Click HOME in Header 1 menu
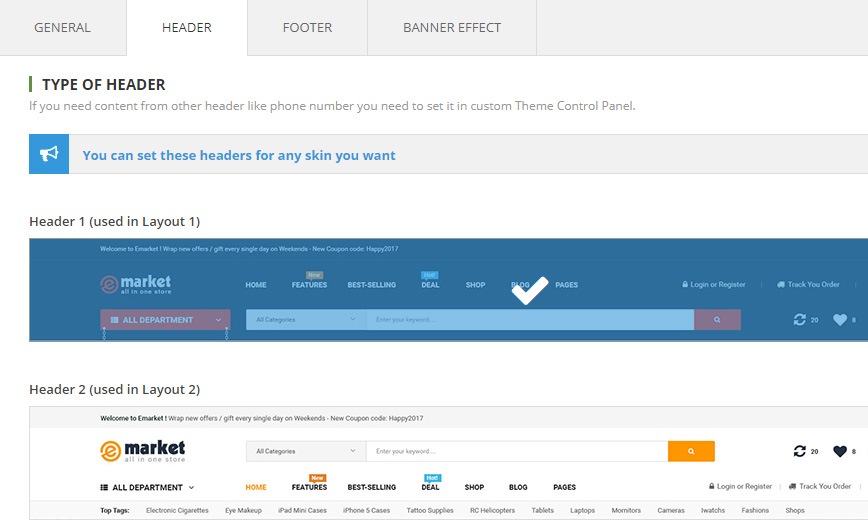Viewport: 868px width, 528px height. [x=256, y=285]
